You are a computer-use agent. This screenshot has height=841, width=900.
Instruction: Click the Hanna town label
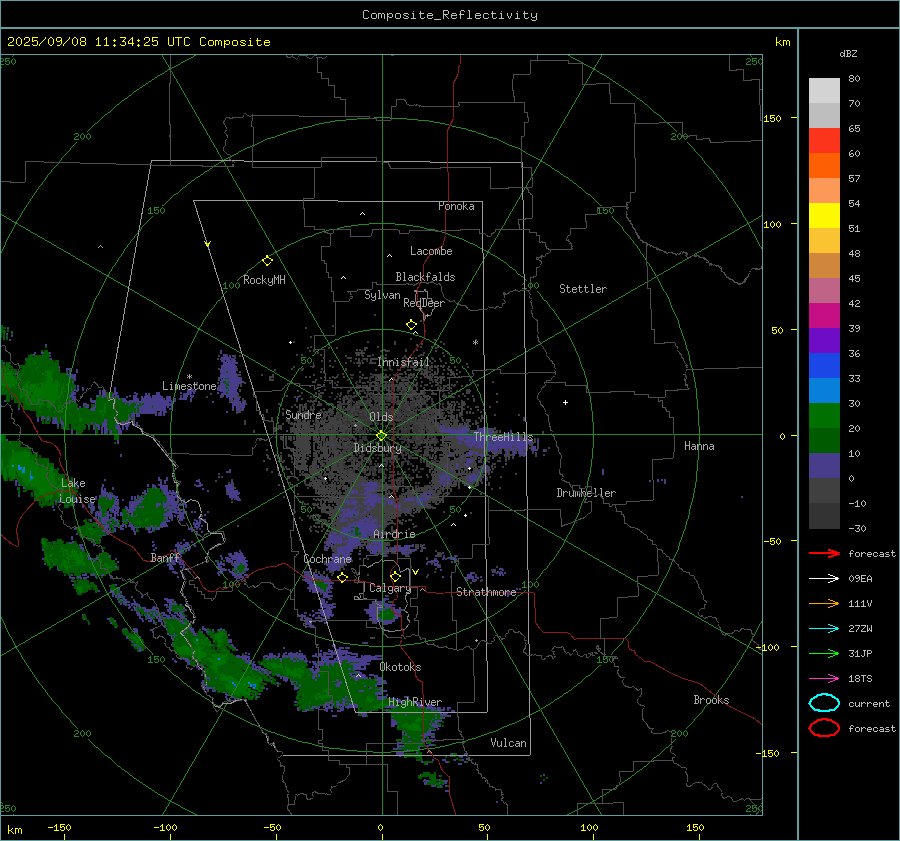click(699, 446)
